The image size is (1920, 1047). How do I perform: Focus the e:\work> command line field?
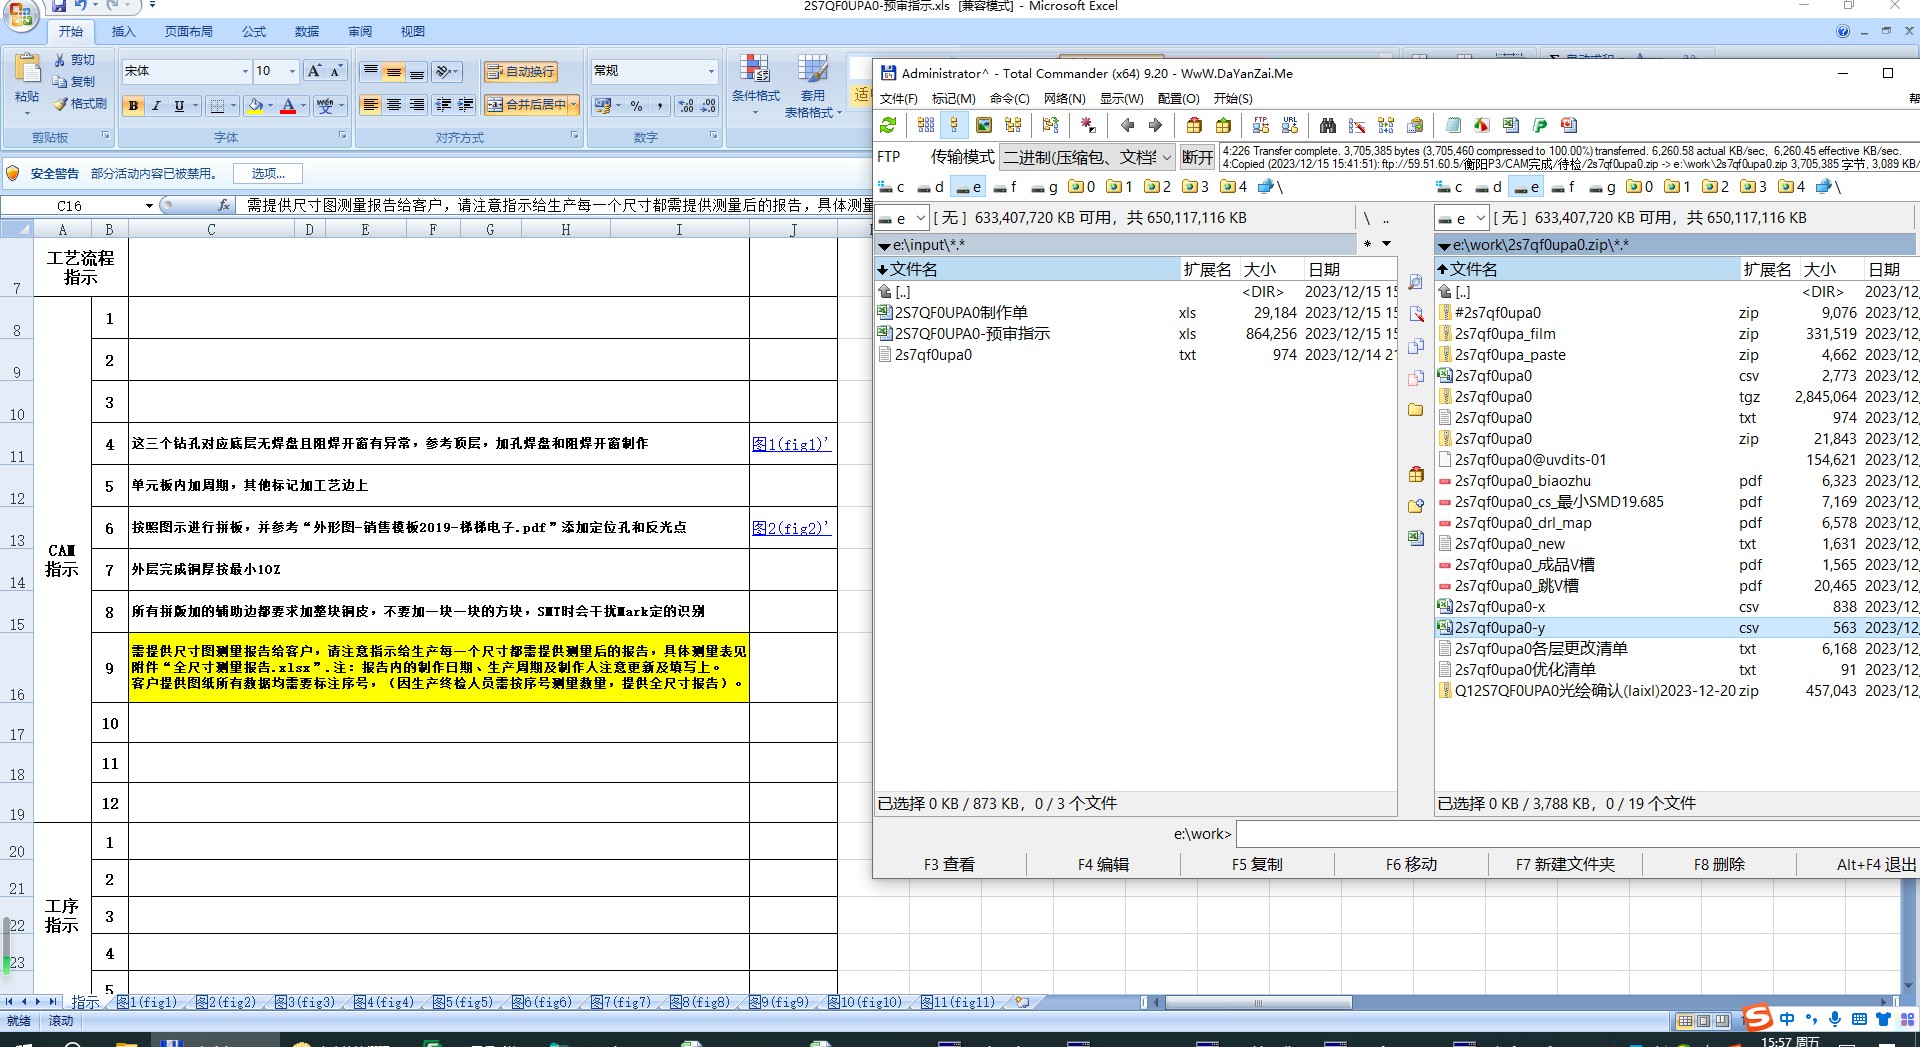[1577, 834]
